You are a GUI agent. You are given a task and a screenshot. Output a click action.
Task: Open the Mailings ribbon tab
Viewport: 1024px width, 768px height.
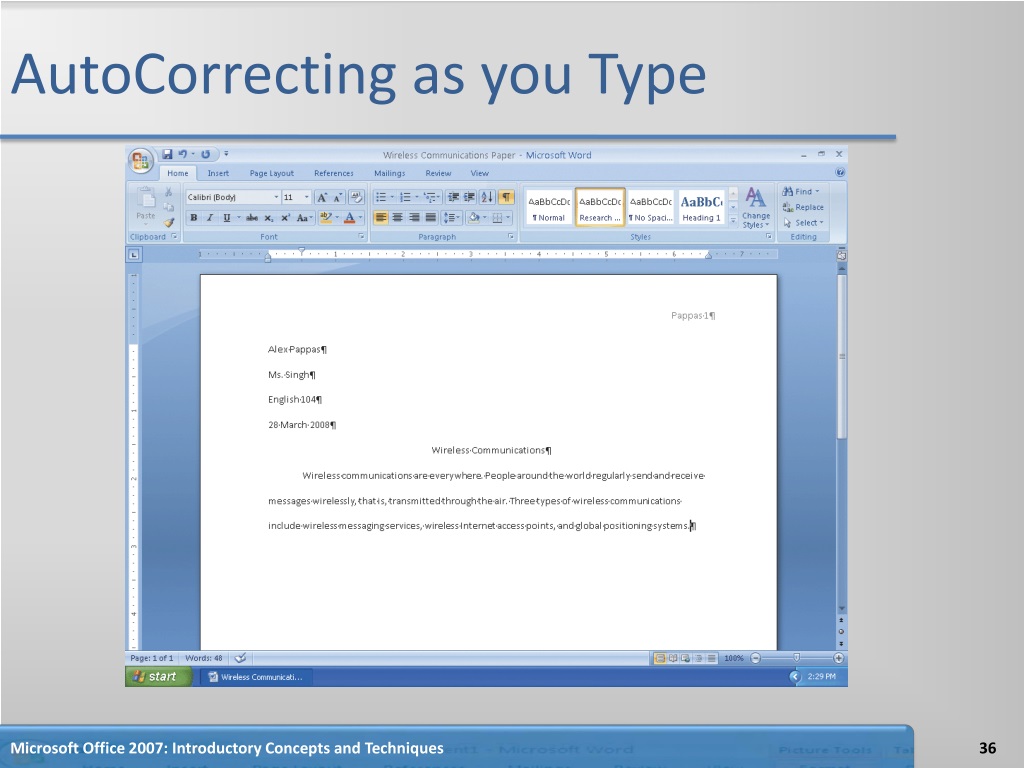[x=389, y=173]
